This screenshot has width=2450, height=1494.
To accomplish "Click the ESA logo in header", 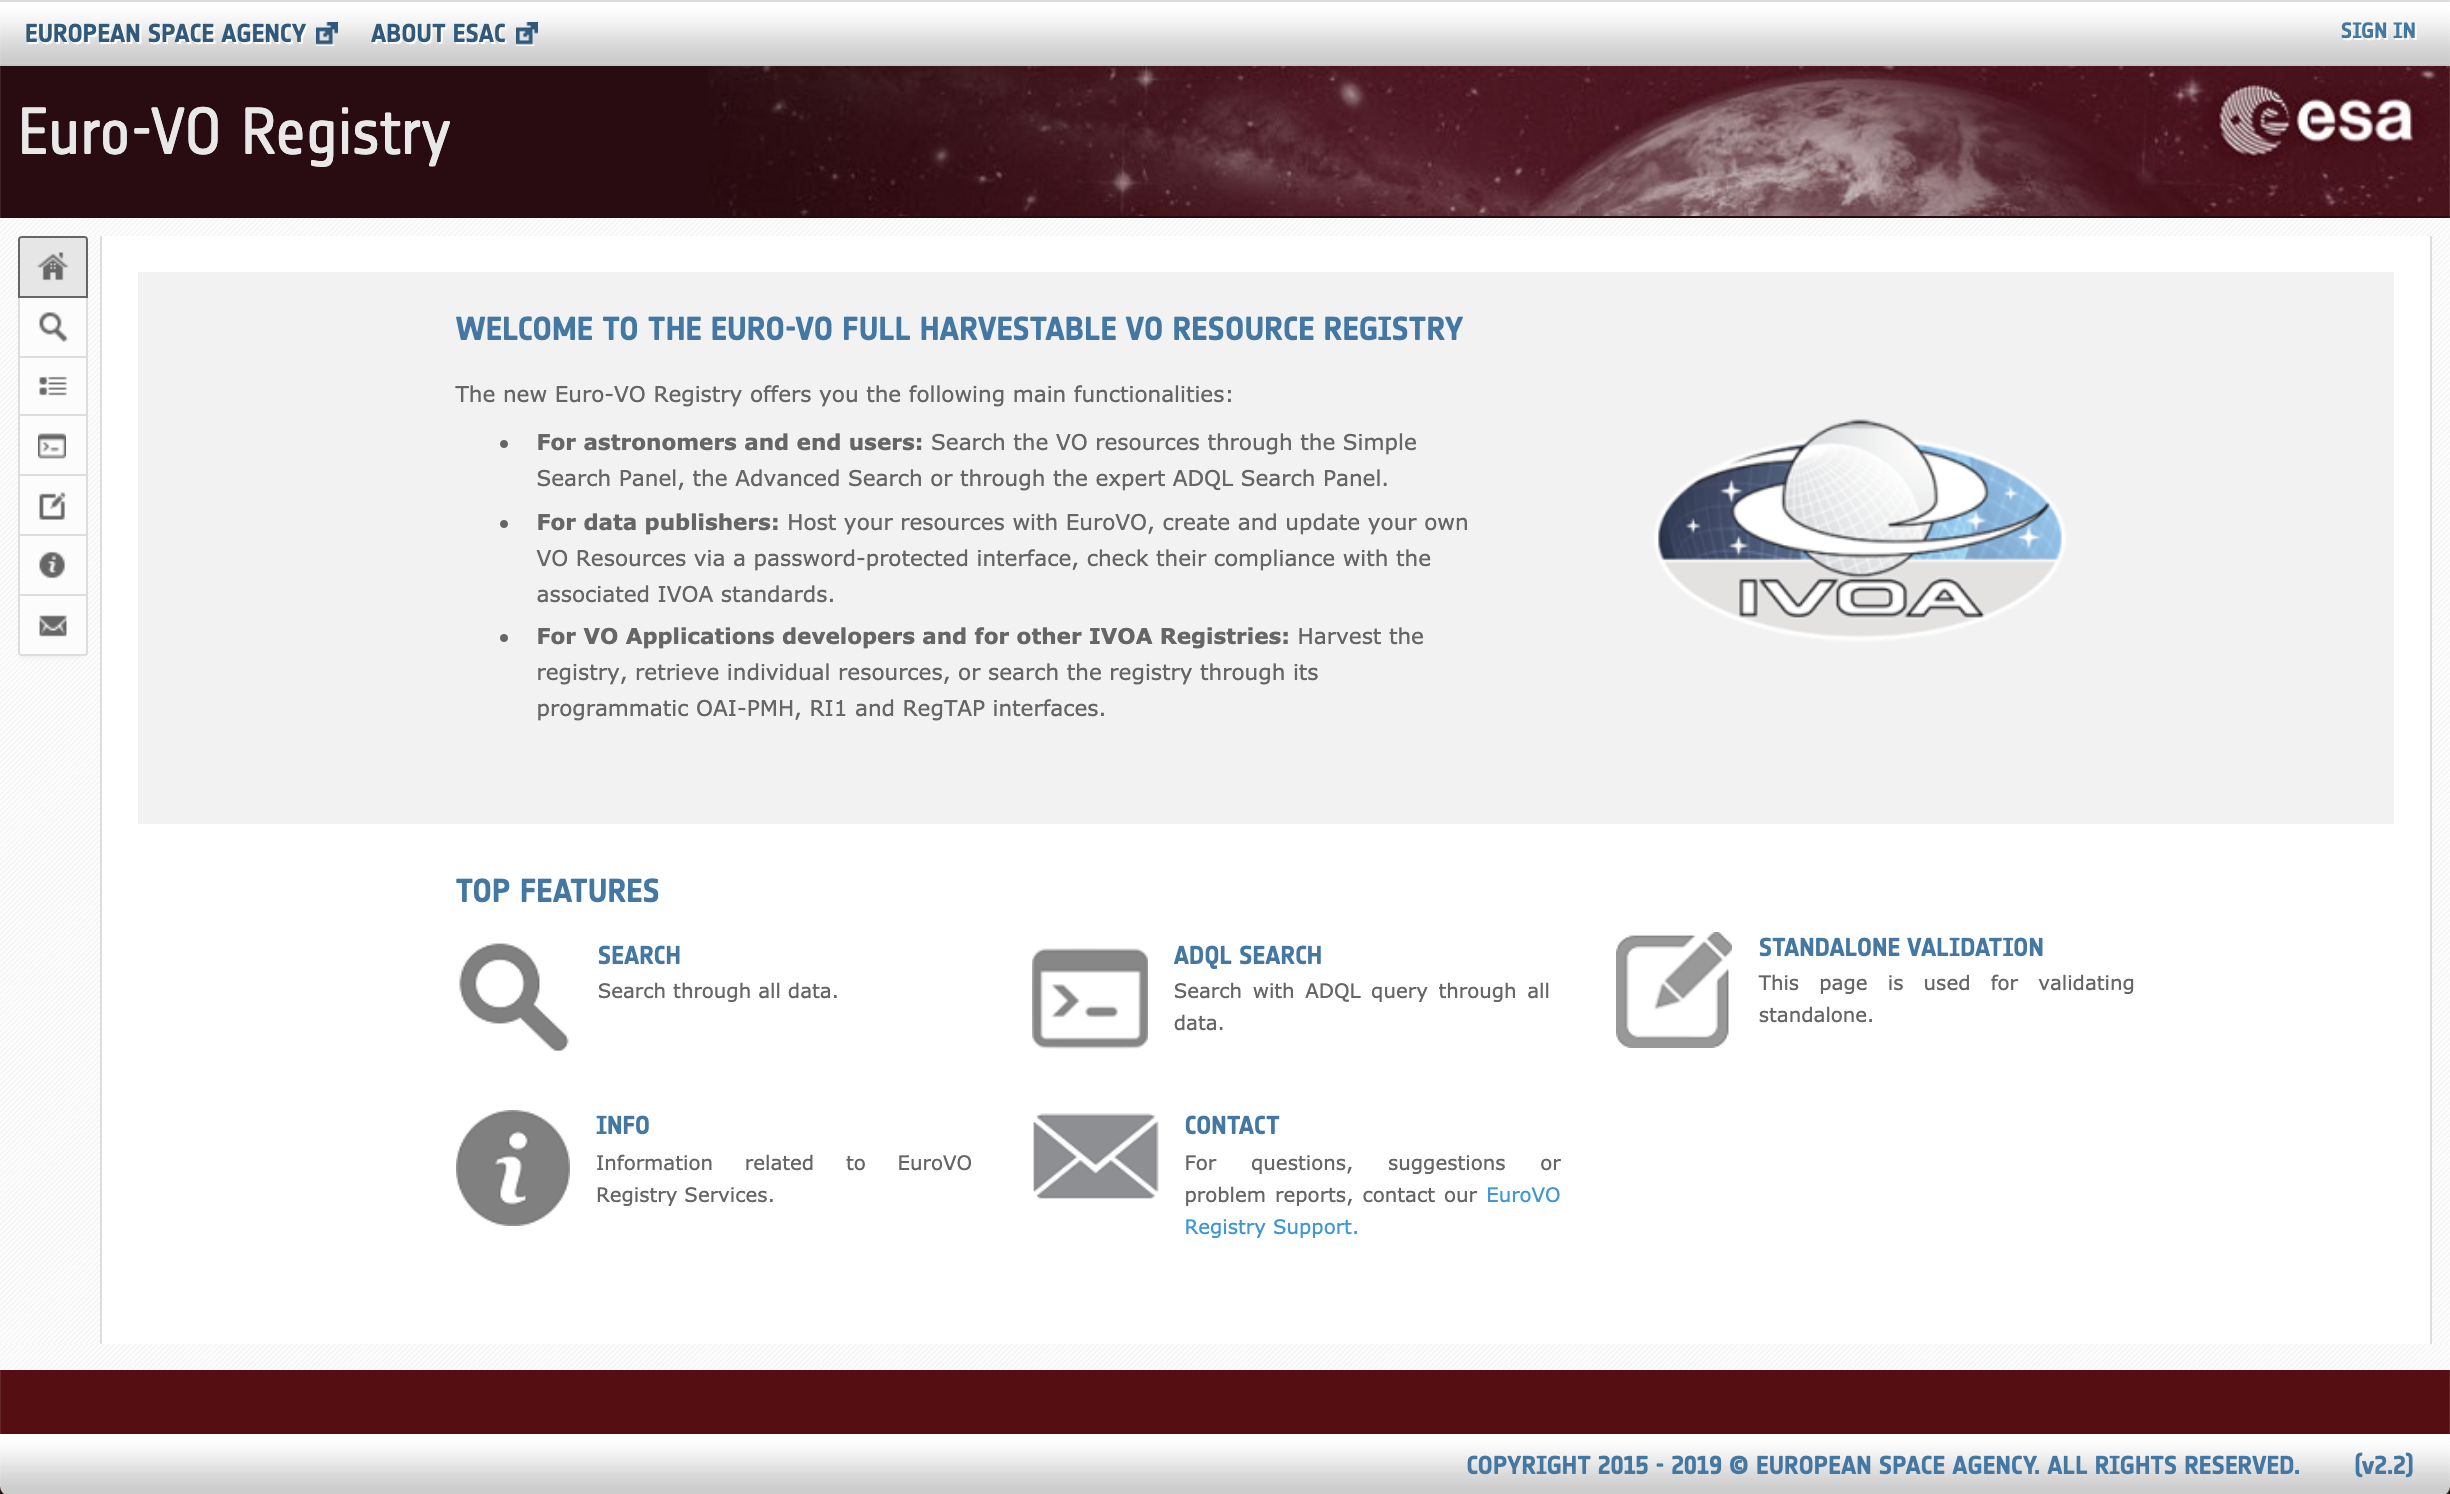I will tap(2316, 121).
